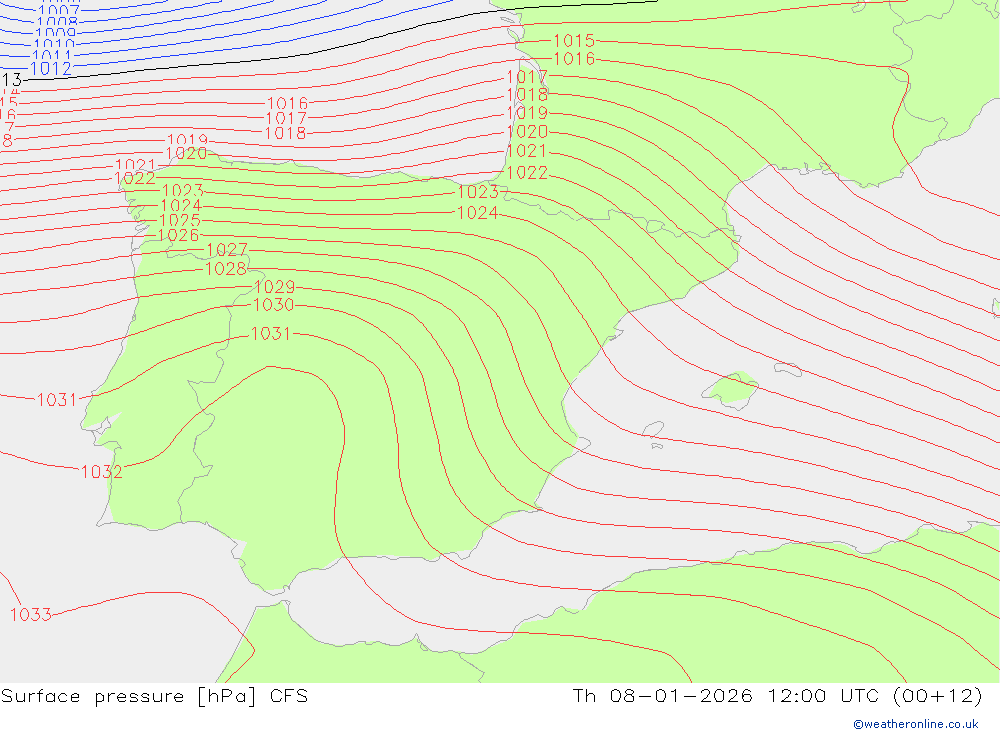The height and width of the screenshot is (733, 1000).
Task: Select the 1025 isobar label
Action: [x=180, y=221]
